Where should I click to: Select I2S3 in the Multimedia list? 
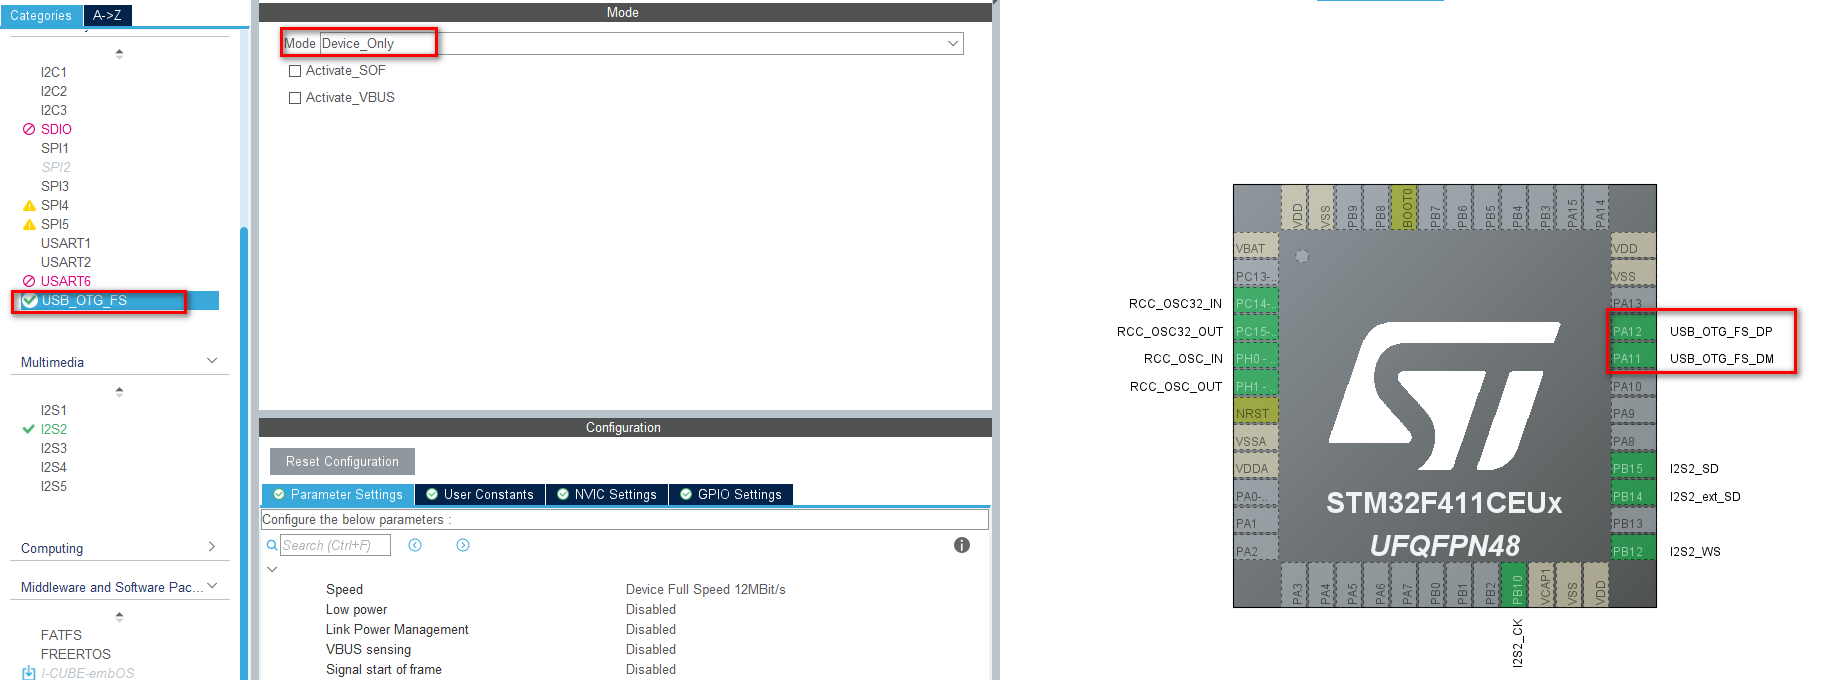pyautogui.click(x=54, y=448)
